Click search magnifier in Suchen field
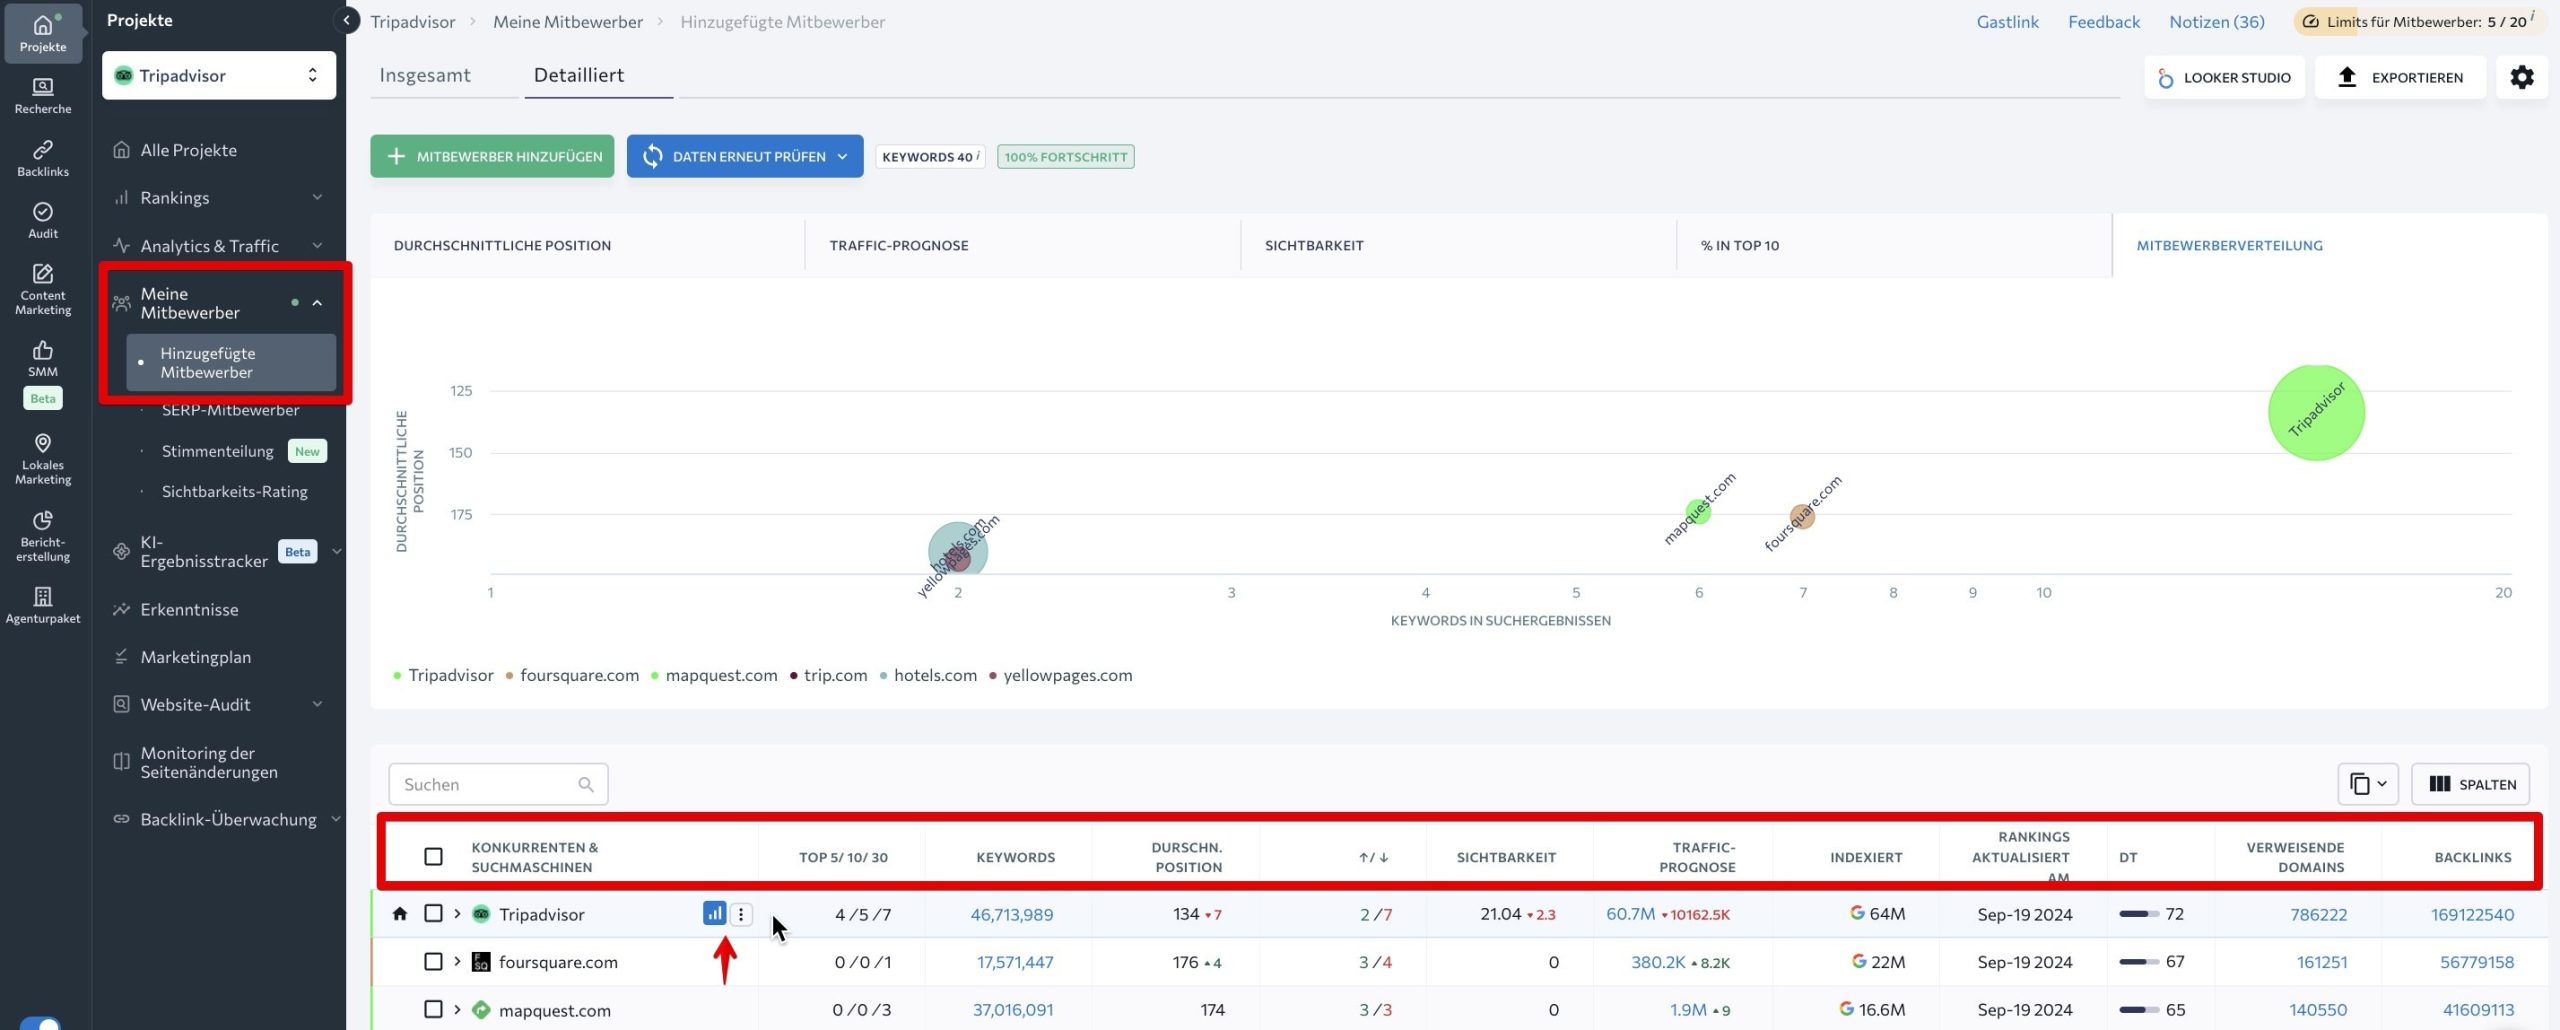Viewport: 2560px width, 1030px height. pos(586,785)
